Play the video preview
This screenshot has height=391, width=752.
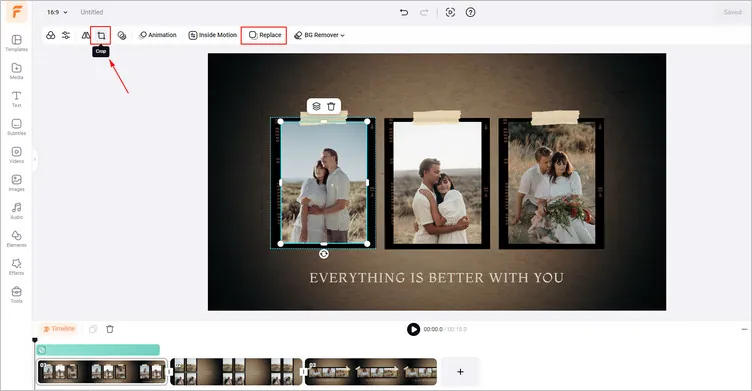coord(413,329)
